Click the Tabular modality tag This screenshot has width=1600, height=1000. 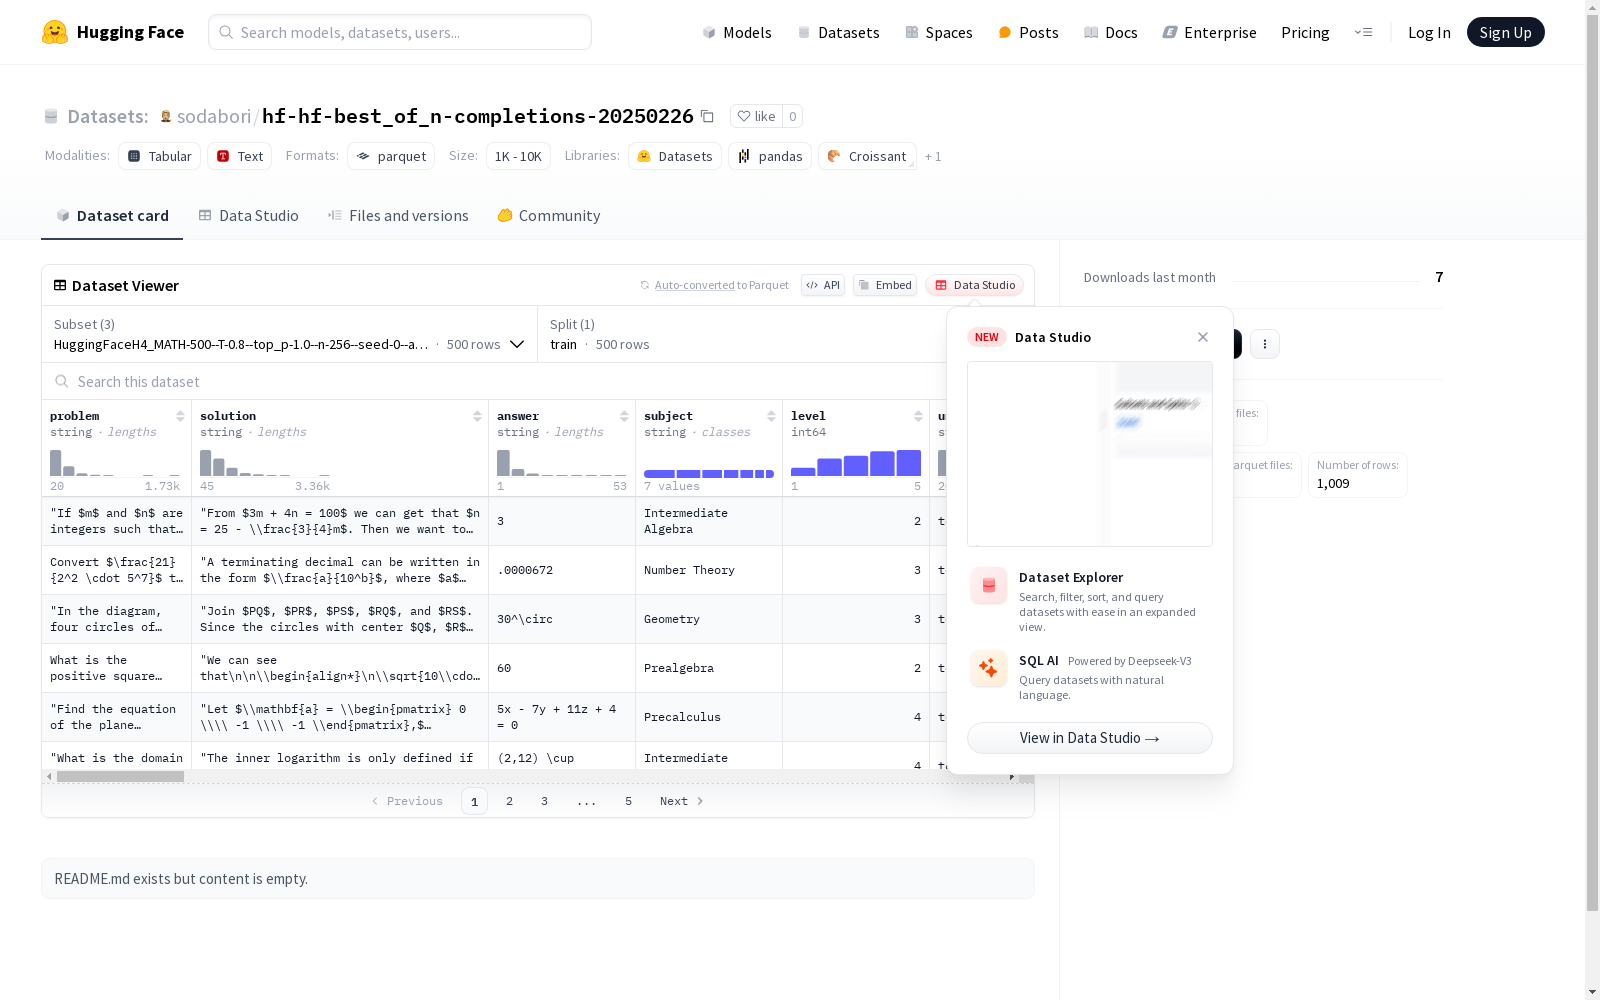[x=160, y=156]
